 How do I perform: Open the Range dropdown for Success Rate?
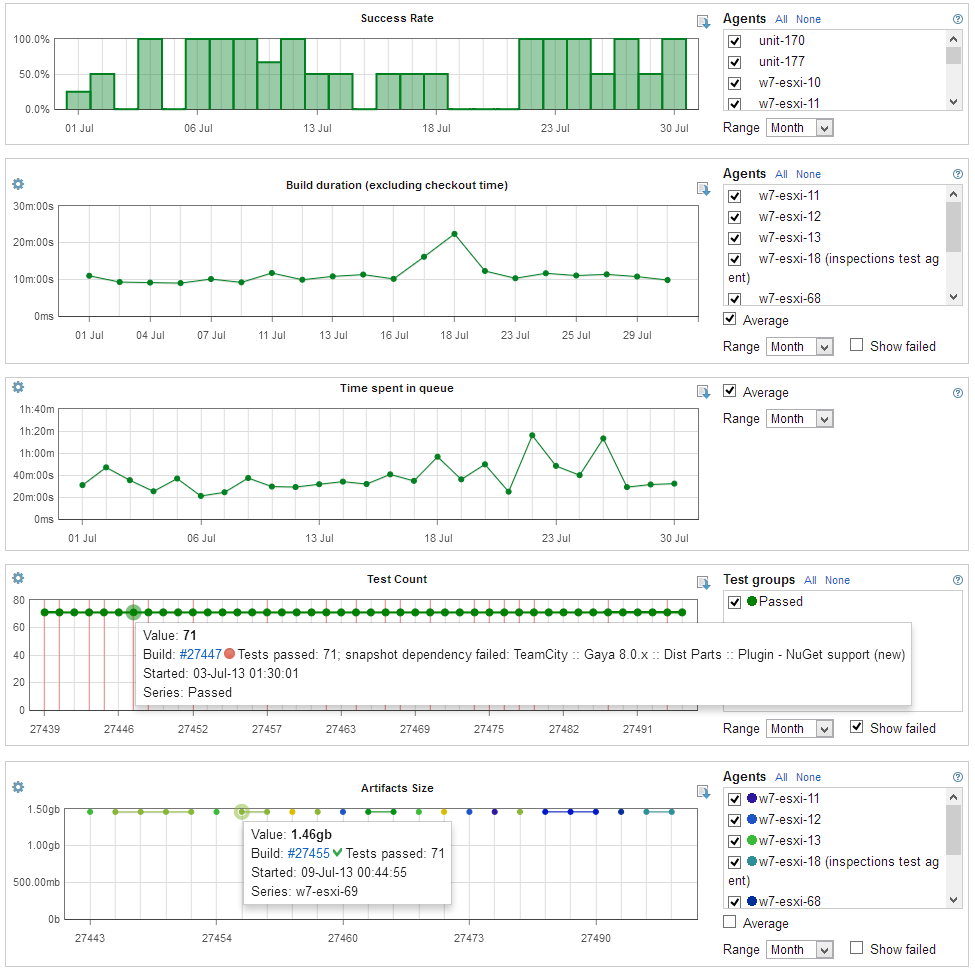(x=799, y=127)
